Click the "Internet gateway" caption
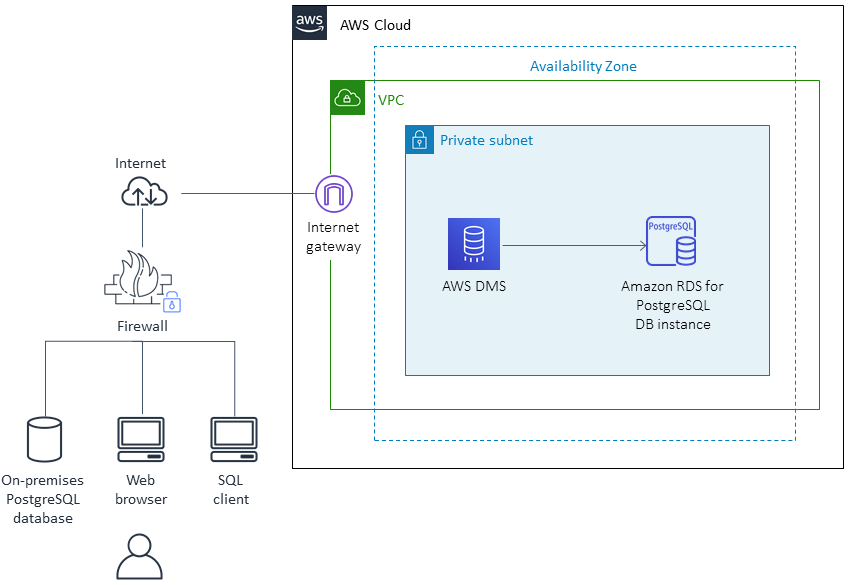Screen dimensions: 850x585 click(x=333, y=237)
